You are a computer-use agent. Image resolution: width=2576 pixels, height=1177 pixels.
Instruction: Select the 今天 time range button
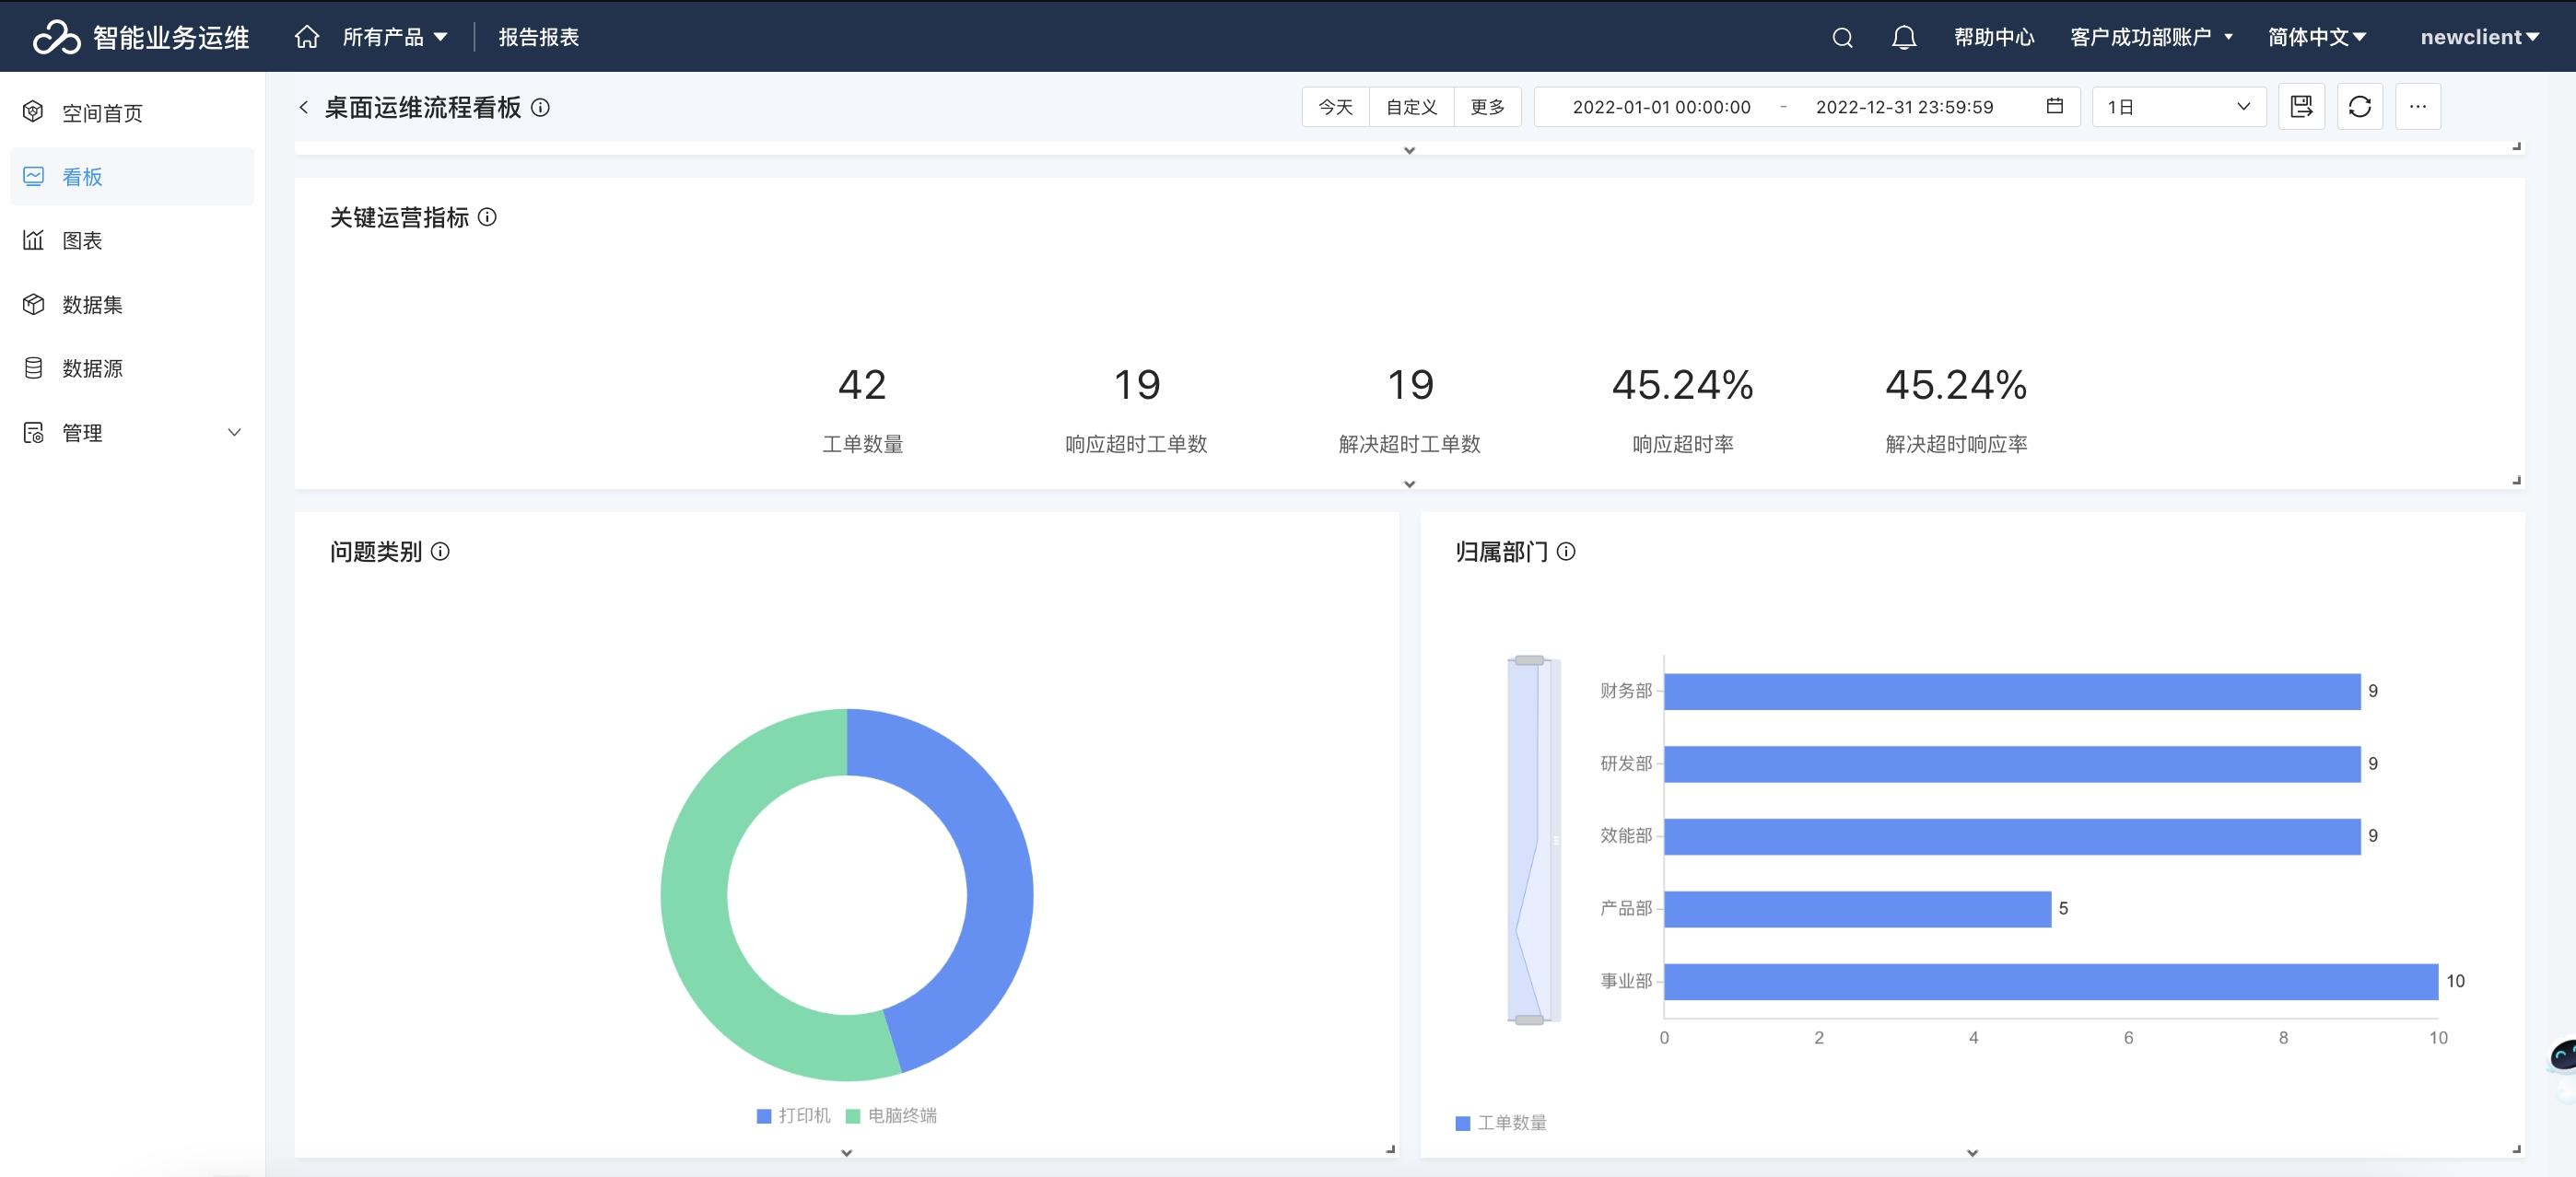(1335, 106)
